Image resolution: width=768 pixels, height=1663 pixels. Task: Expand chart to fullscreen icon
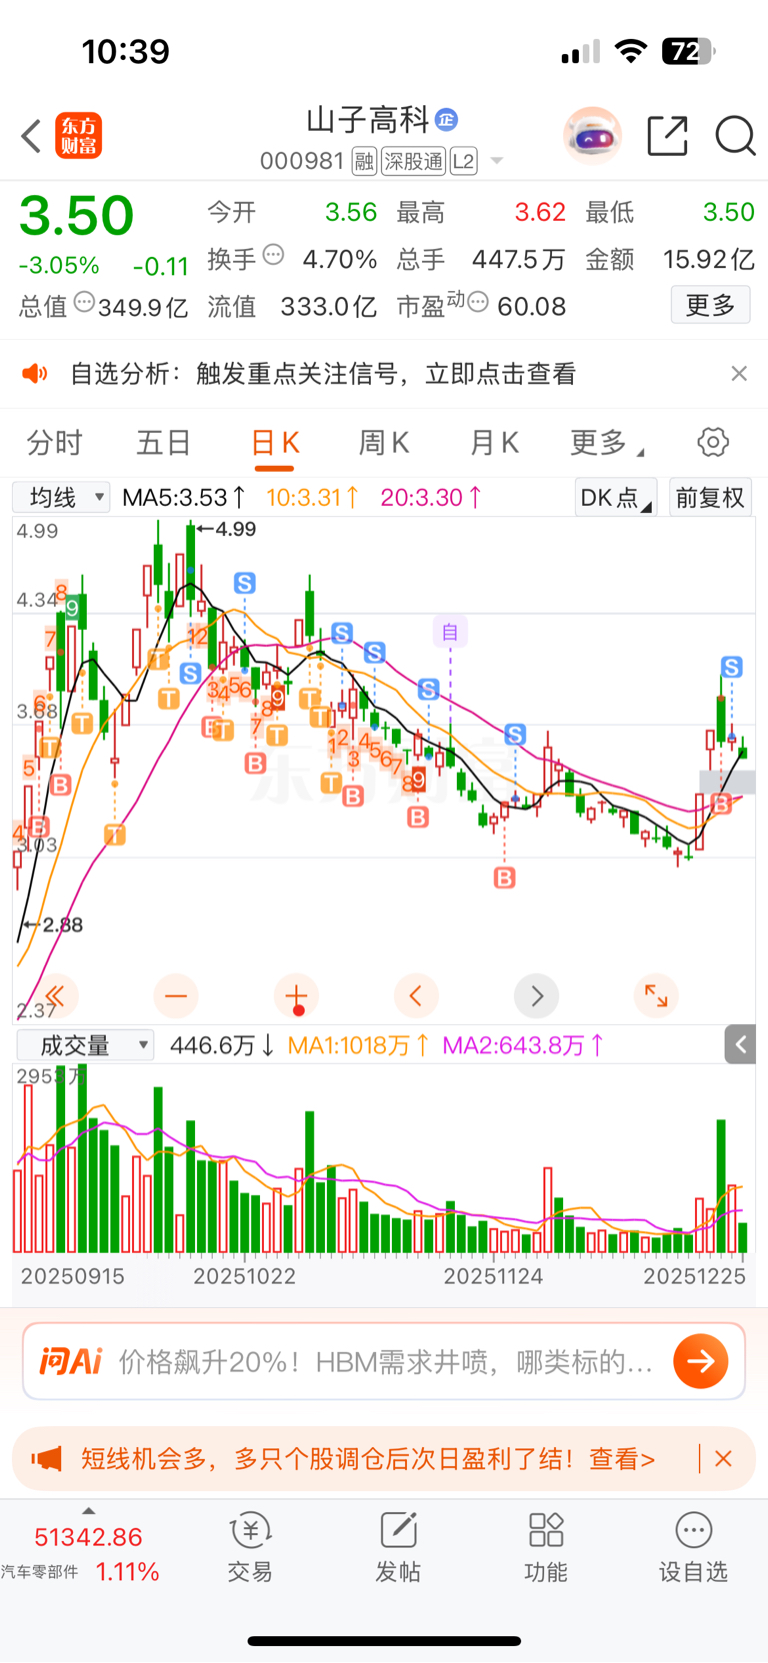tap(656, 996)
